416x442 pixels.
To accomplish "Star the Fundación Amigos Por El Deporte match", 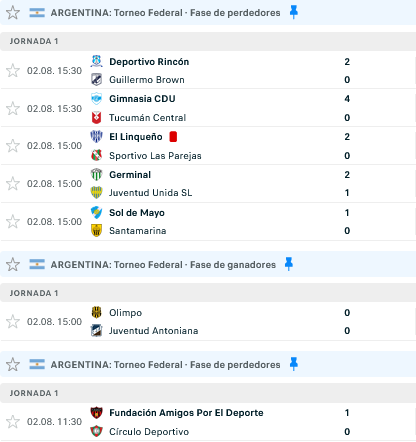I will pos(13,422).
